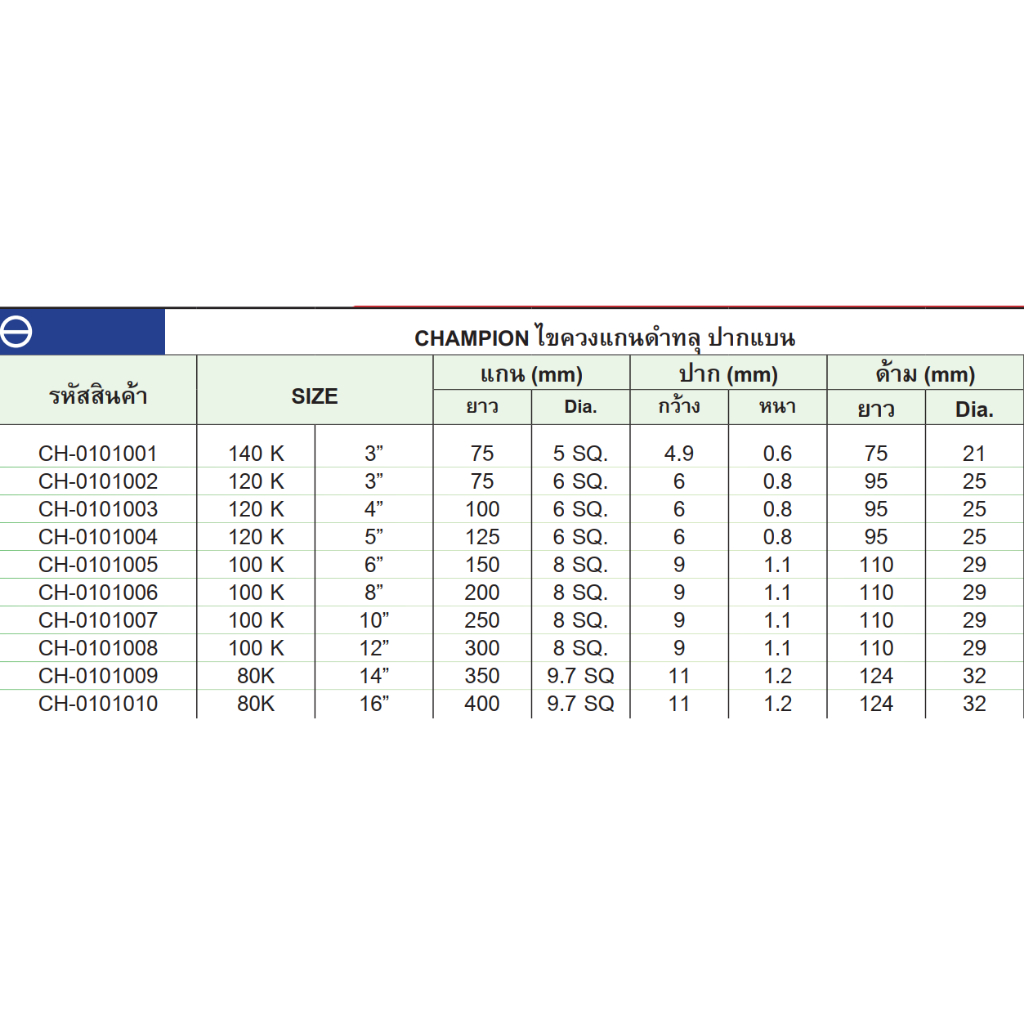Click 0.8 cell in CH-0101003 row
The image size is (1024, 1024).
pyautogui.click(x=777, y=509)
